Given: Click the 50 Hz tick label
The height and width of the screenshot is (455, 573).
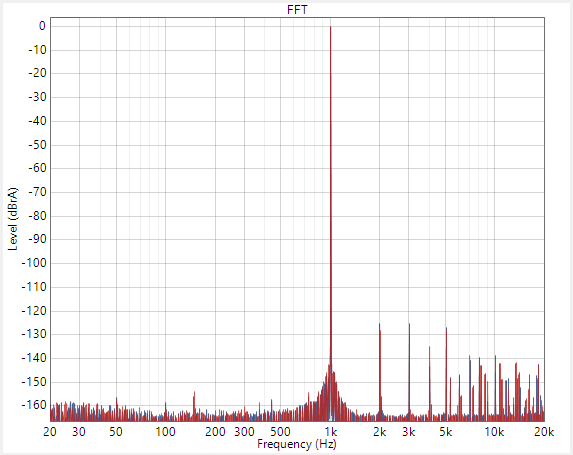Looking at the screenshot, I should pos(116,432).
